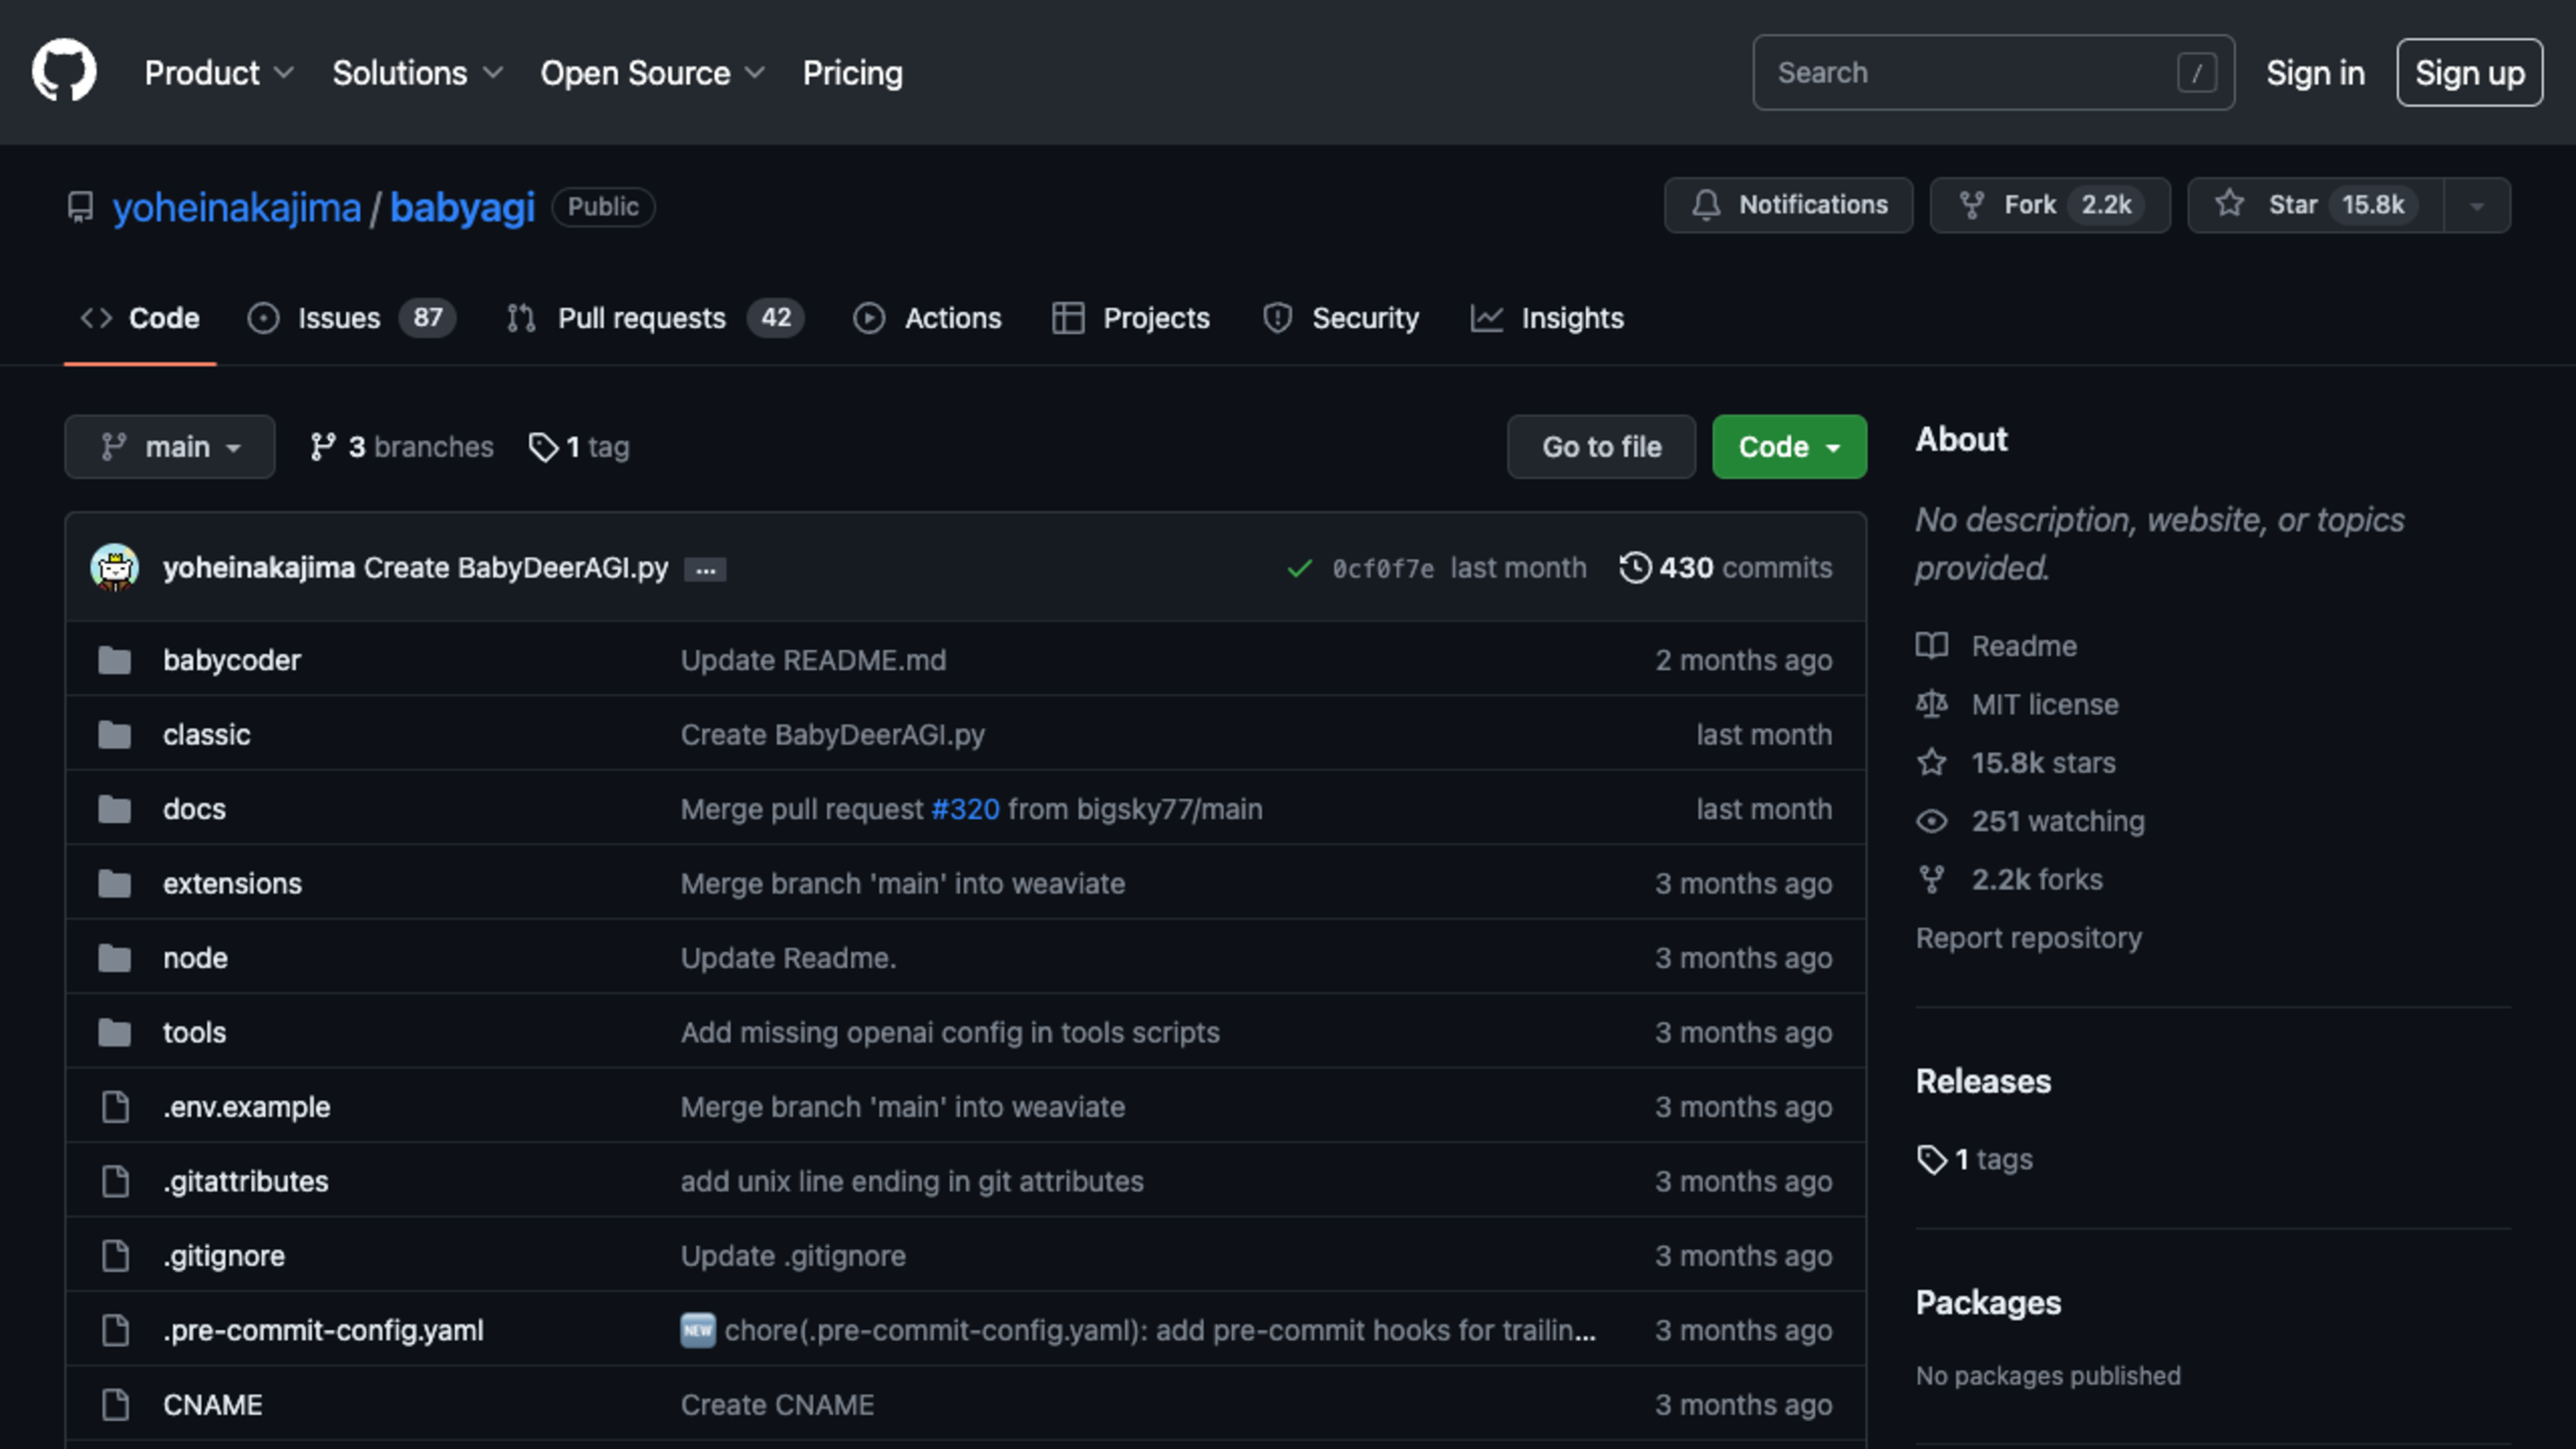Screen dimensions: 2576x1449
Task: Click the green check status icon
Action: pos(1299,568)
